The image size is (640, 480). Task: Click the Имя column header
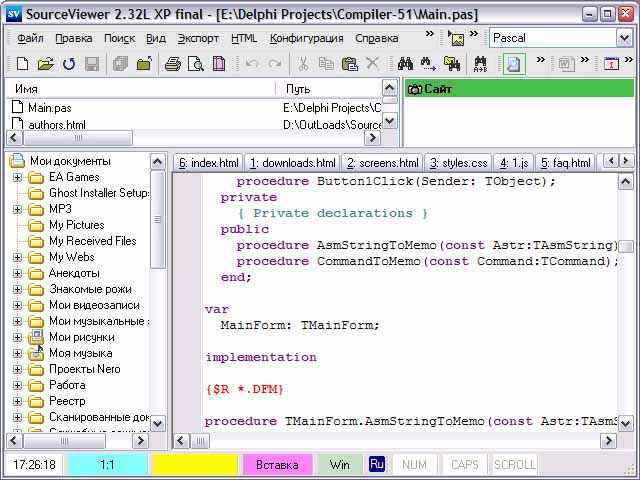tap(140, 89)
